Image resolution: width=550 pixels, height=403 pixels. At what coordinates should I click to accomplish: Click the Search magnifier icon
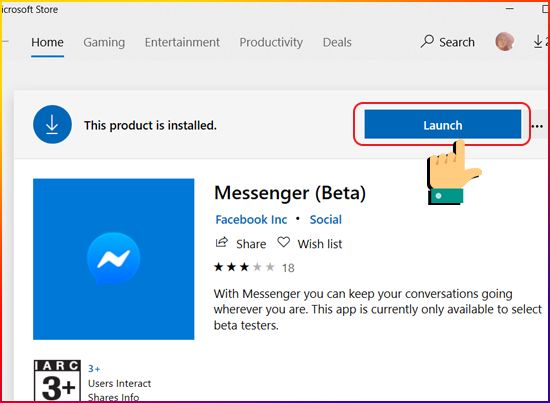[x=427, y=41]
